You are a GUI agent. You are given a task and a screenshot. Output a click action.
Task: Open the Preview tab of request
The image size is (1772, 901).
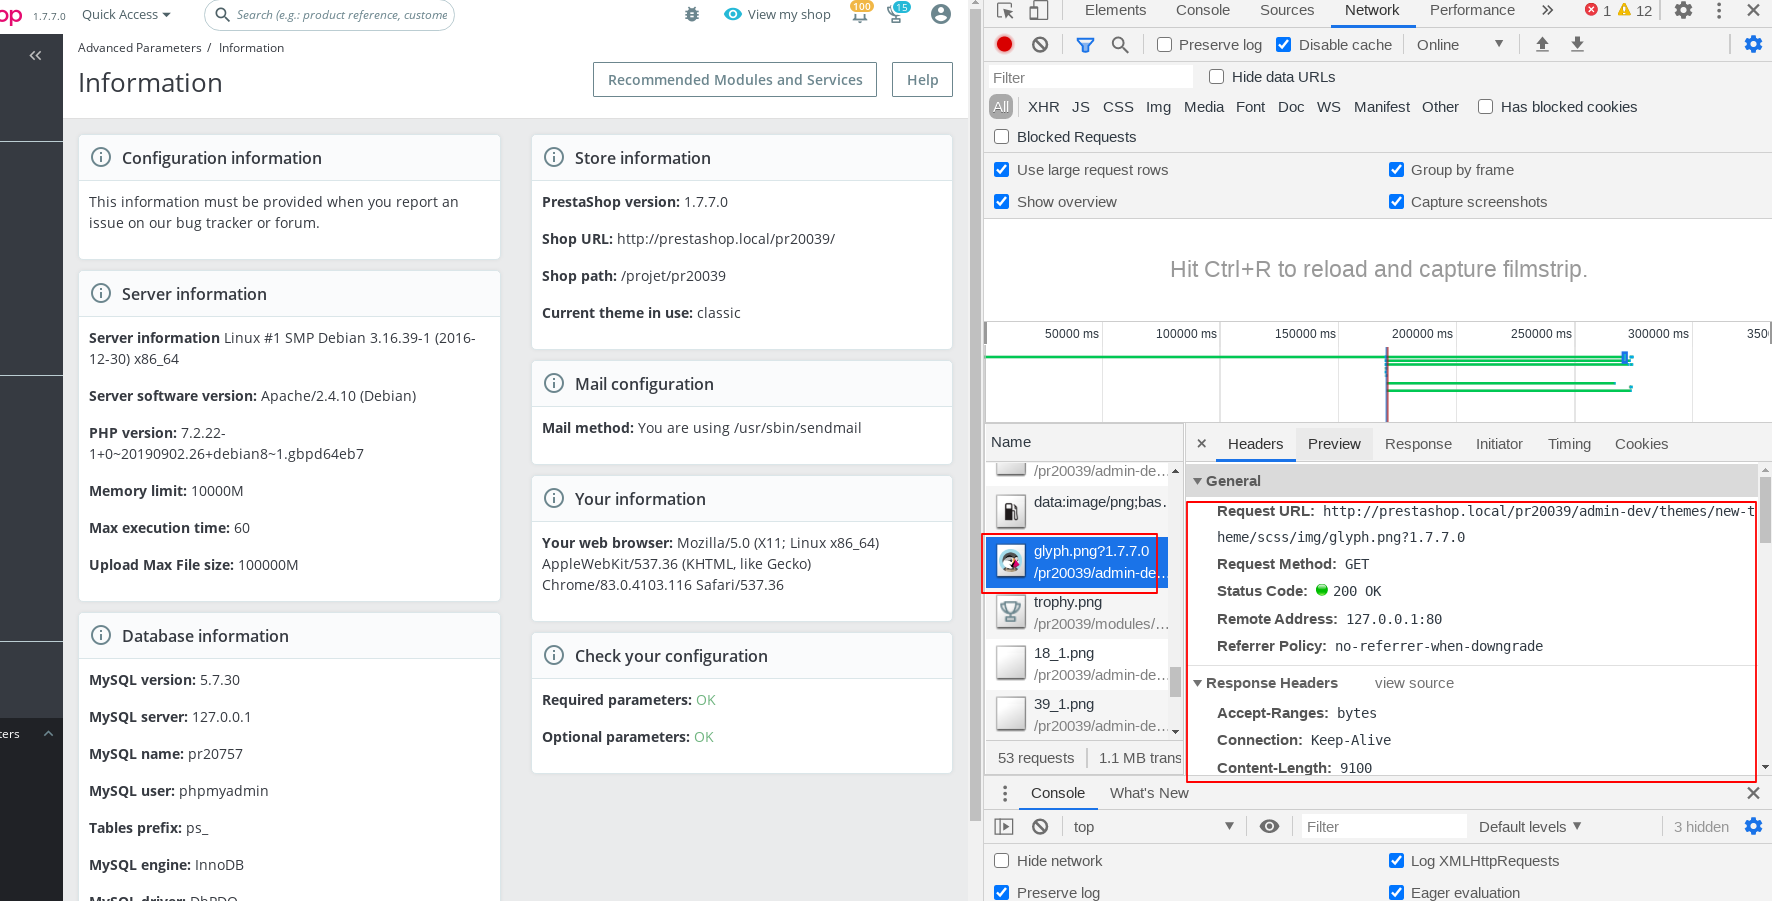coord(1334,444)
